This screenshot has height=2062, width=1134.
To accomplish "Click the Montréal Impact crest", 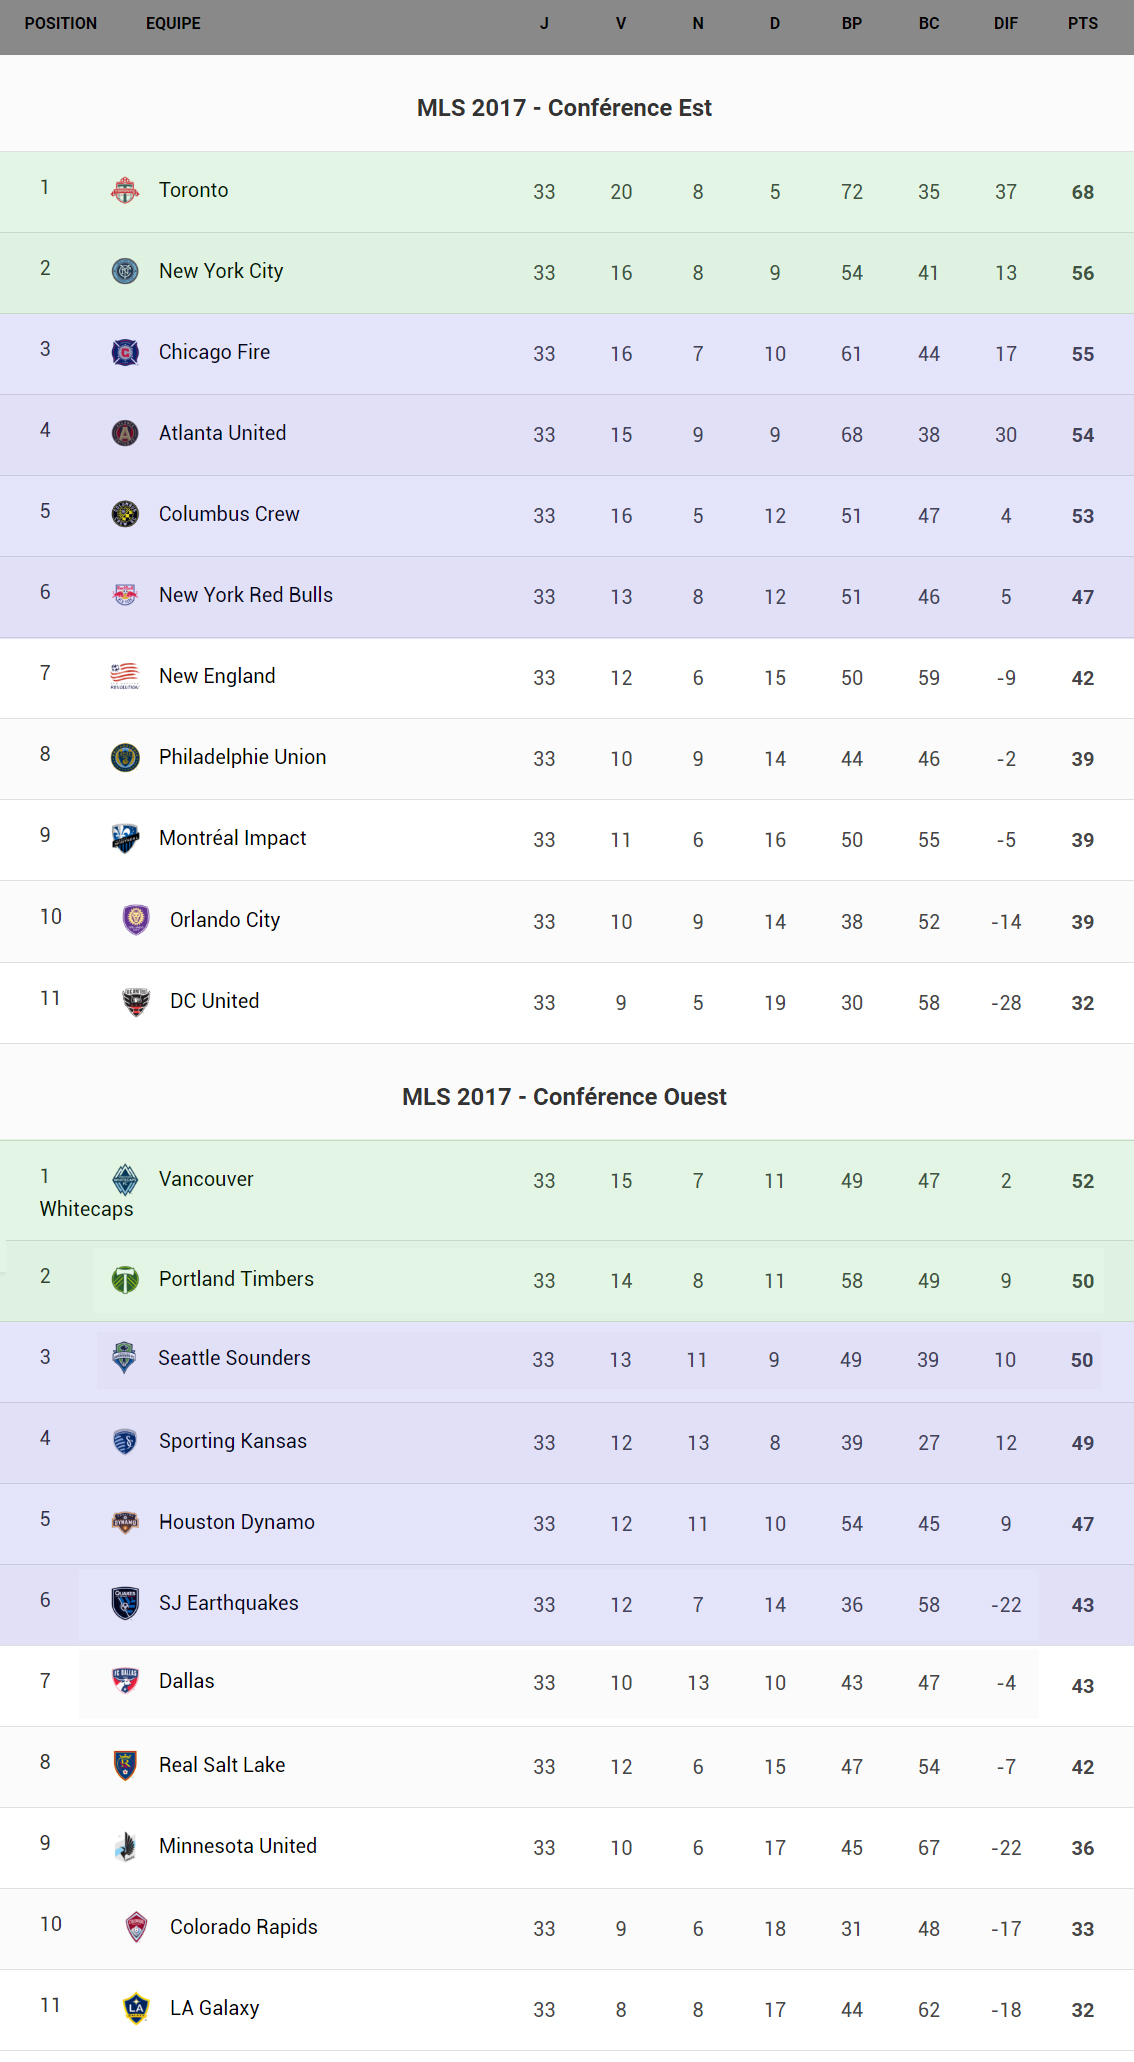I will coord(125,838).
